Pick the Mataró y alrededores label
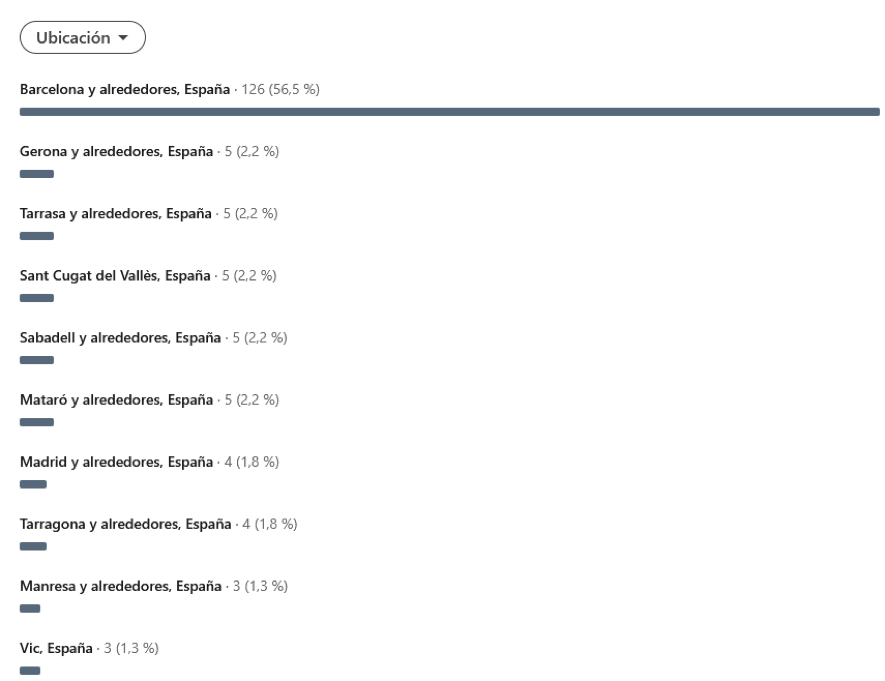 click(x=116, y=400)
